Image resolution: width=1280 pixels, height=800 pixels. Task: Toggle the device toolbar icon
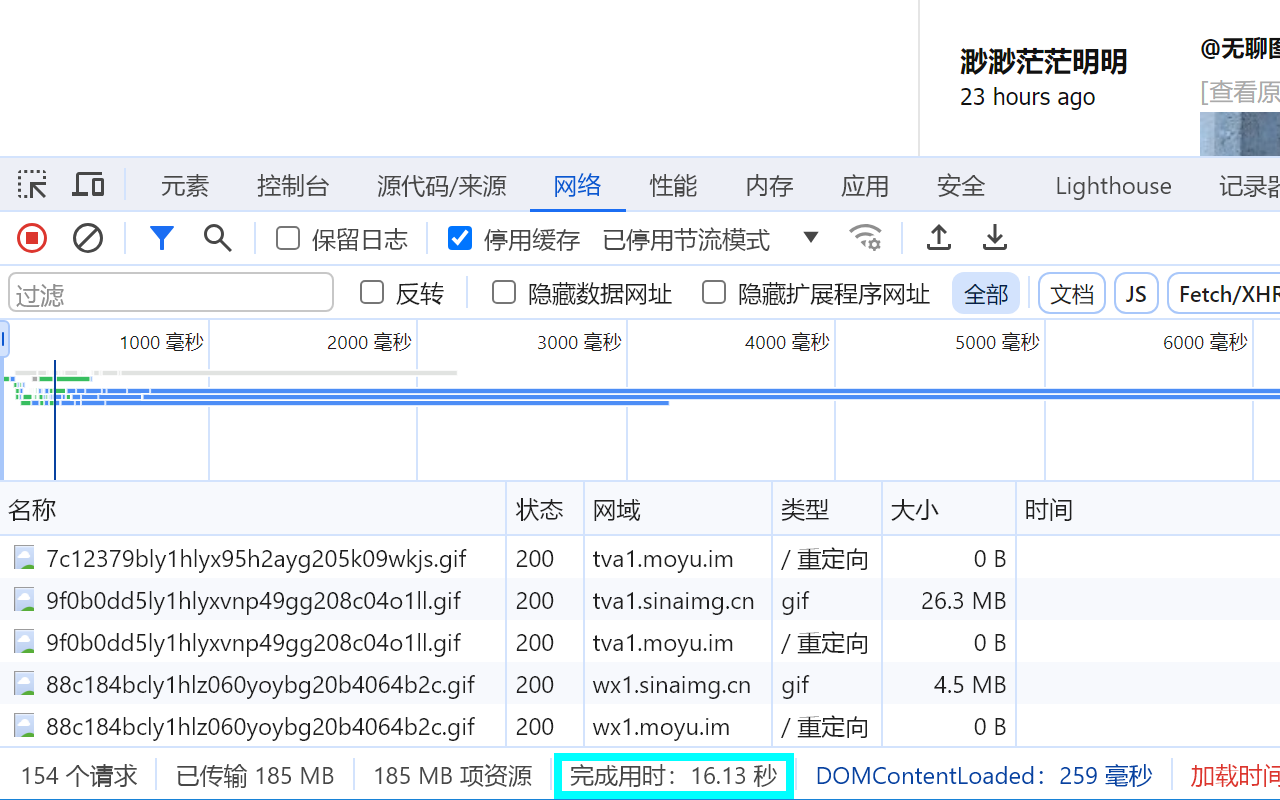(88, 184)
